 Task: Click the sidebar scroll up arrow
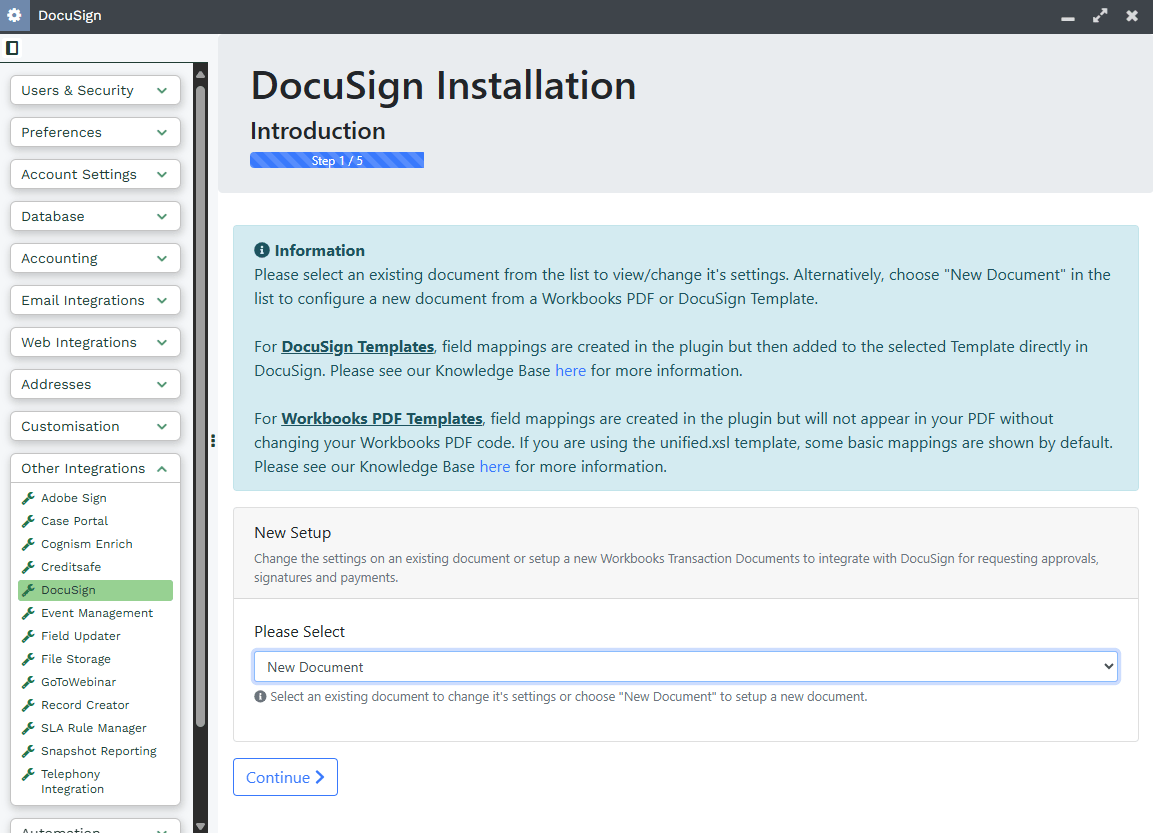click(200, 74)
